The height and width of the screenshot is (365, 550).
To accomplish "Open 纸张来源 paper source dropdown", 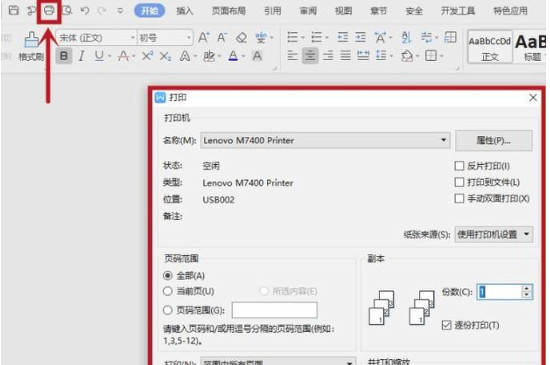I will point(494,234).
